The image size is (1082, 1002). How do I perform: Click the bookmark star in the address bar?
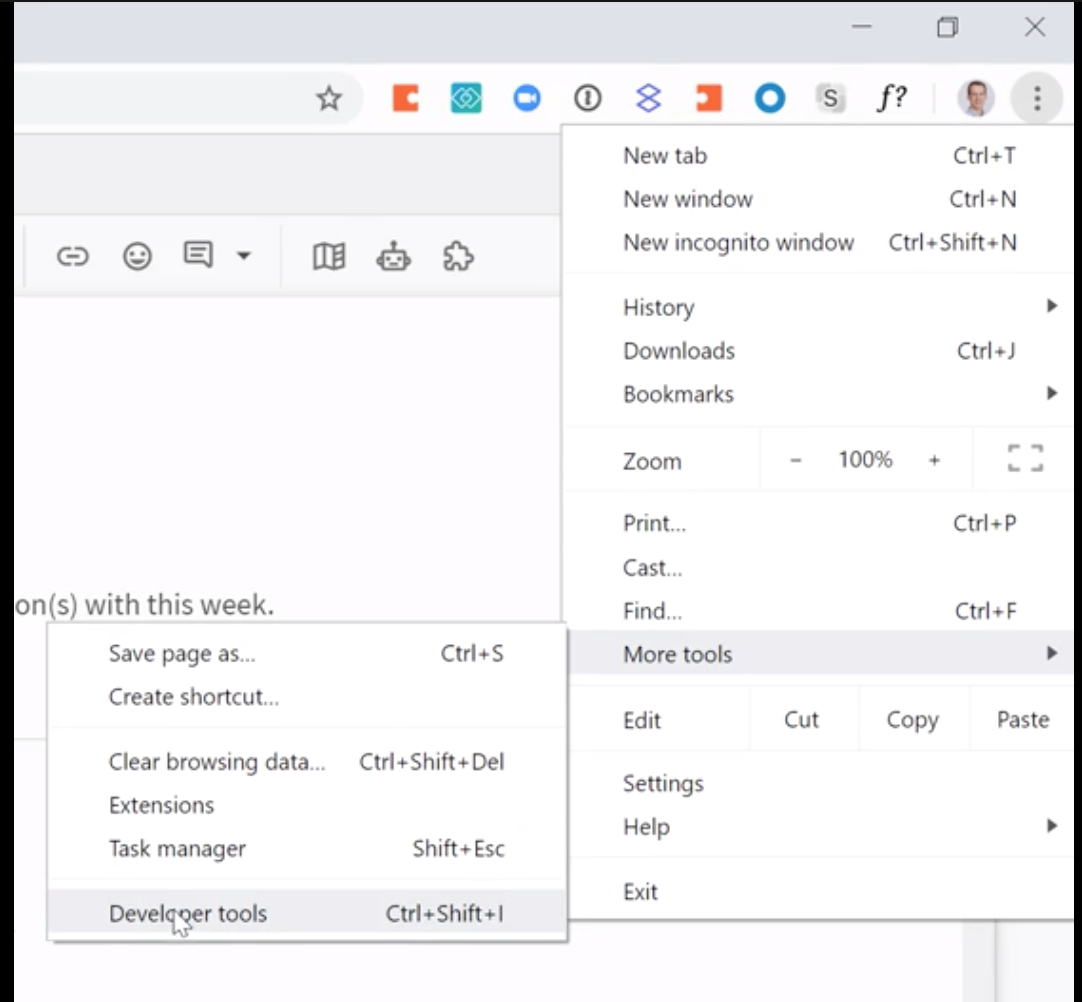[329, 98]
